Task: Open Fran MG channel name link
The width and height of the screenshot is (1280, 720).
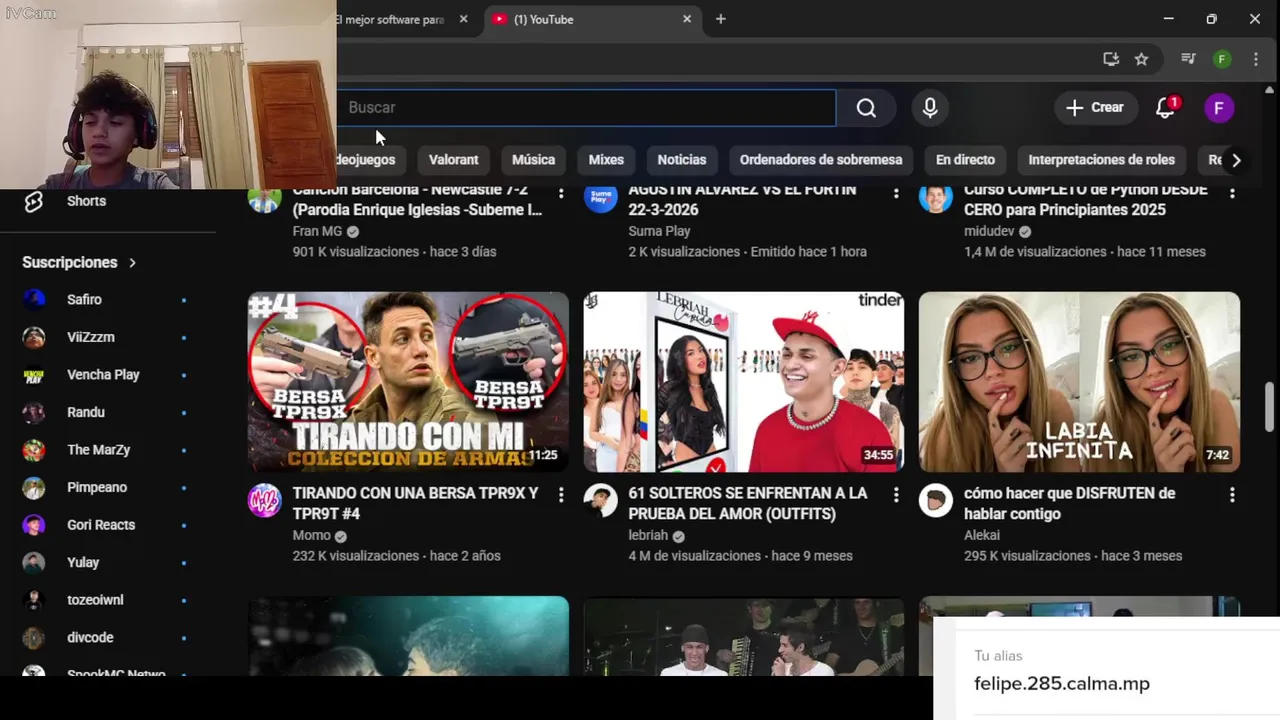Action: [317, 231]
